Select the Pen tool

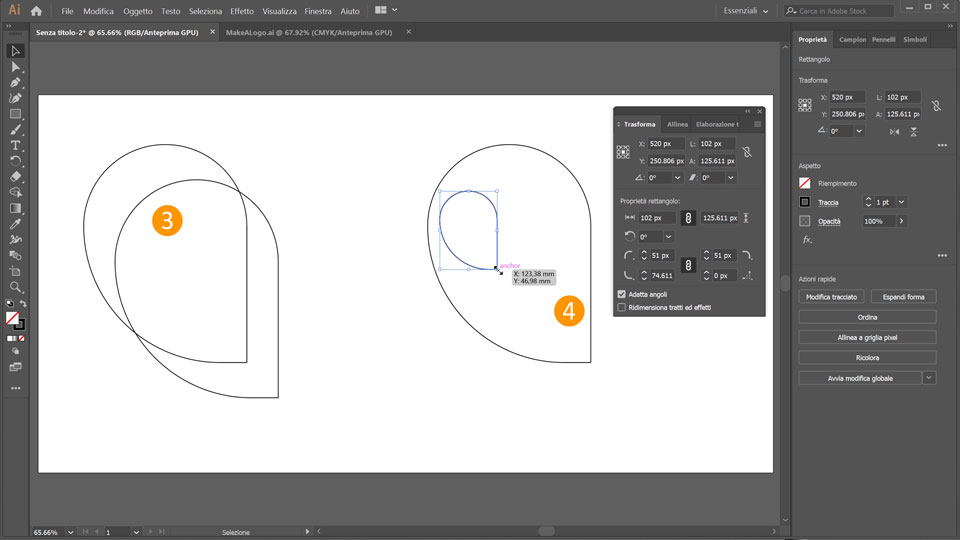[x=15, y=83]
